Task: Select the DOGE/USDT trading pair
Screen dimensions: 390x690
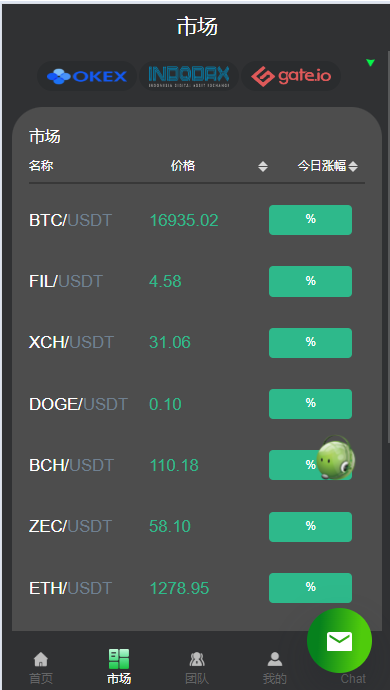Action: [x=78, y=404]
